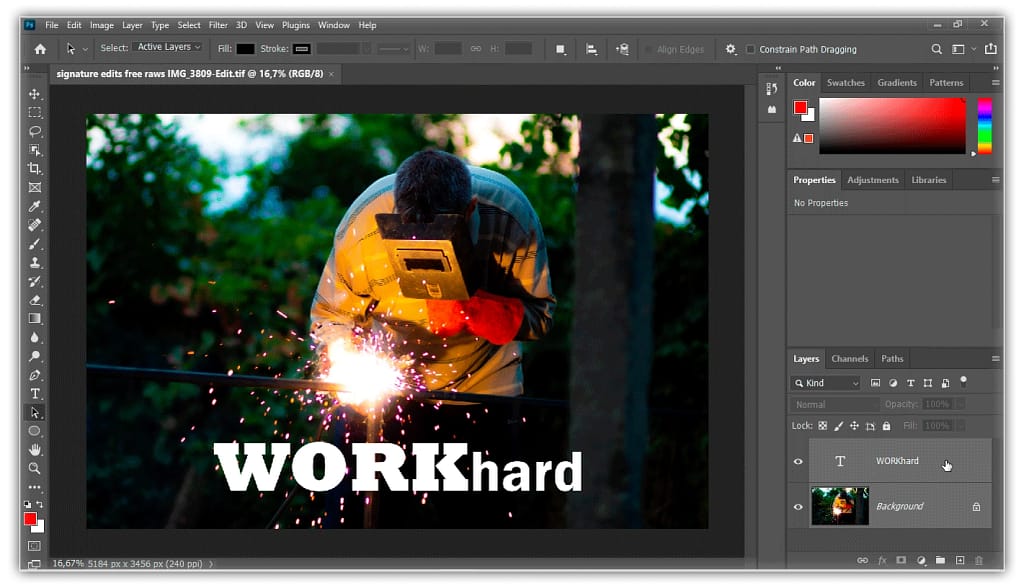Viewport: 1024px width, 588px height.
Task: Open the Color panel options menu
Action: [995, 82]
